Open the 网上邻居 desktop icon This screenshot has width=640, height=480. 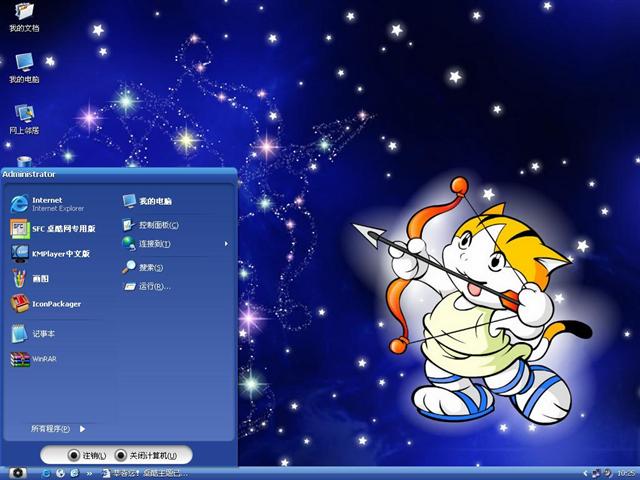pyautogui.click(x=24, y=119)
